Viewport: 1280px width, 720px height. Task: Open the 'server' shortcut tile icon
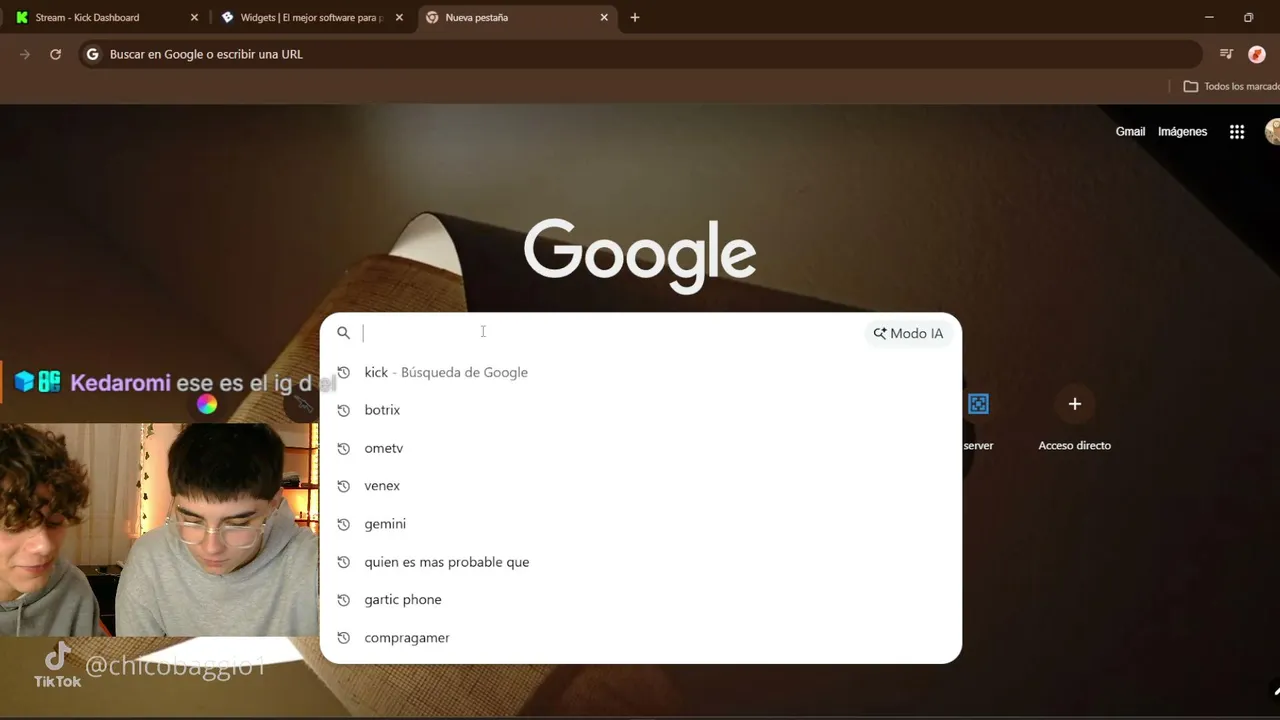click(978, 404)
